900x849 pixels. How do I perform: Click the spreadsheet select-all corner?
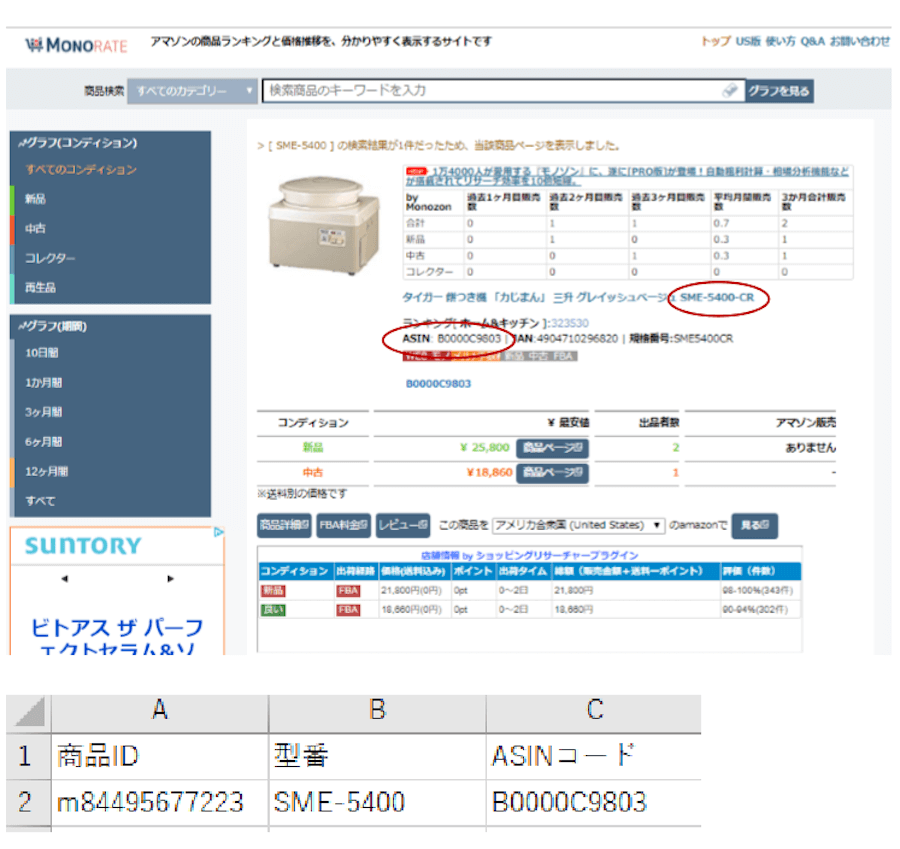coord(29,714)
